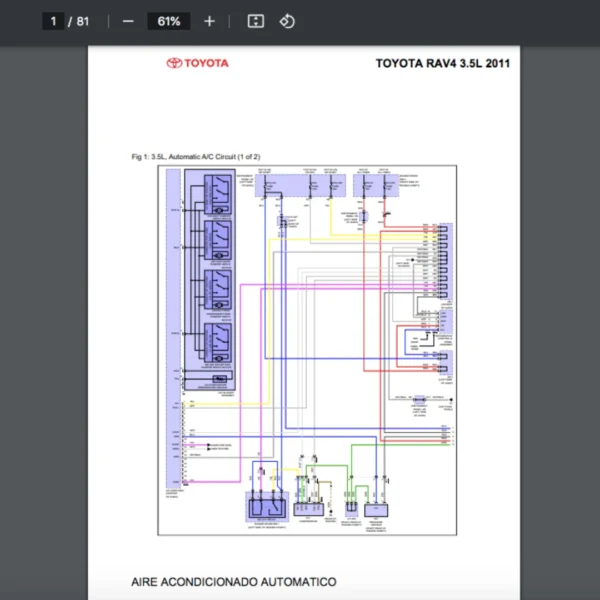The width and height of the screenshot is (600, 600).
Task: Click the blue component box at bottom left of diagram
Action: pyautogui.click(x=267, y=507)
